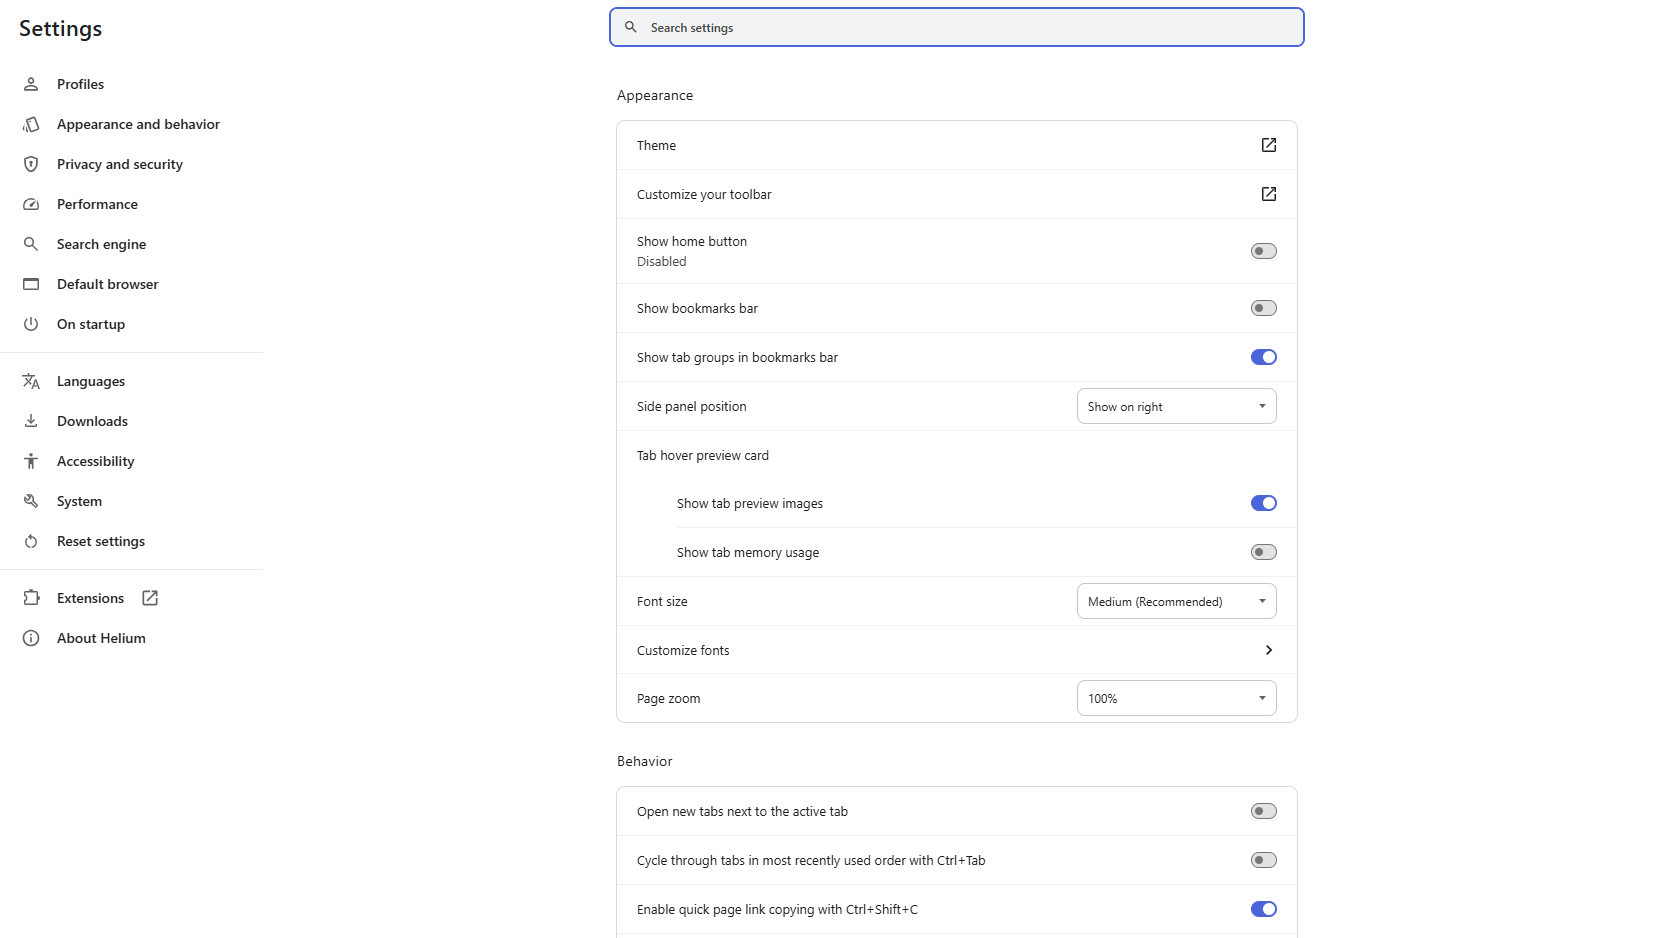Disable Show tab groups in bookmarks bar
The height and width of the screenshot is (938, 1667).
point(1263,357)
